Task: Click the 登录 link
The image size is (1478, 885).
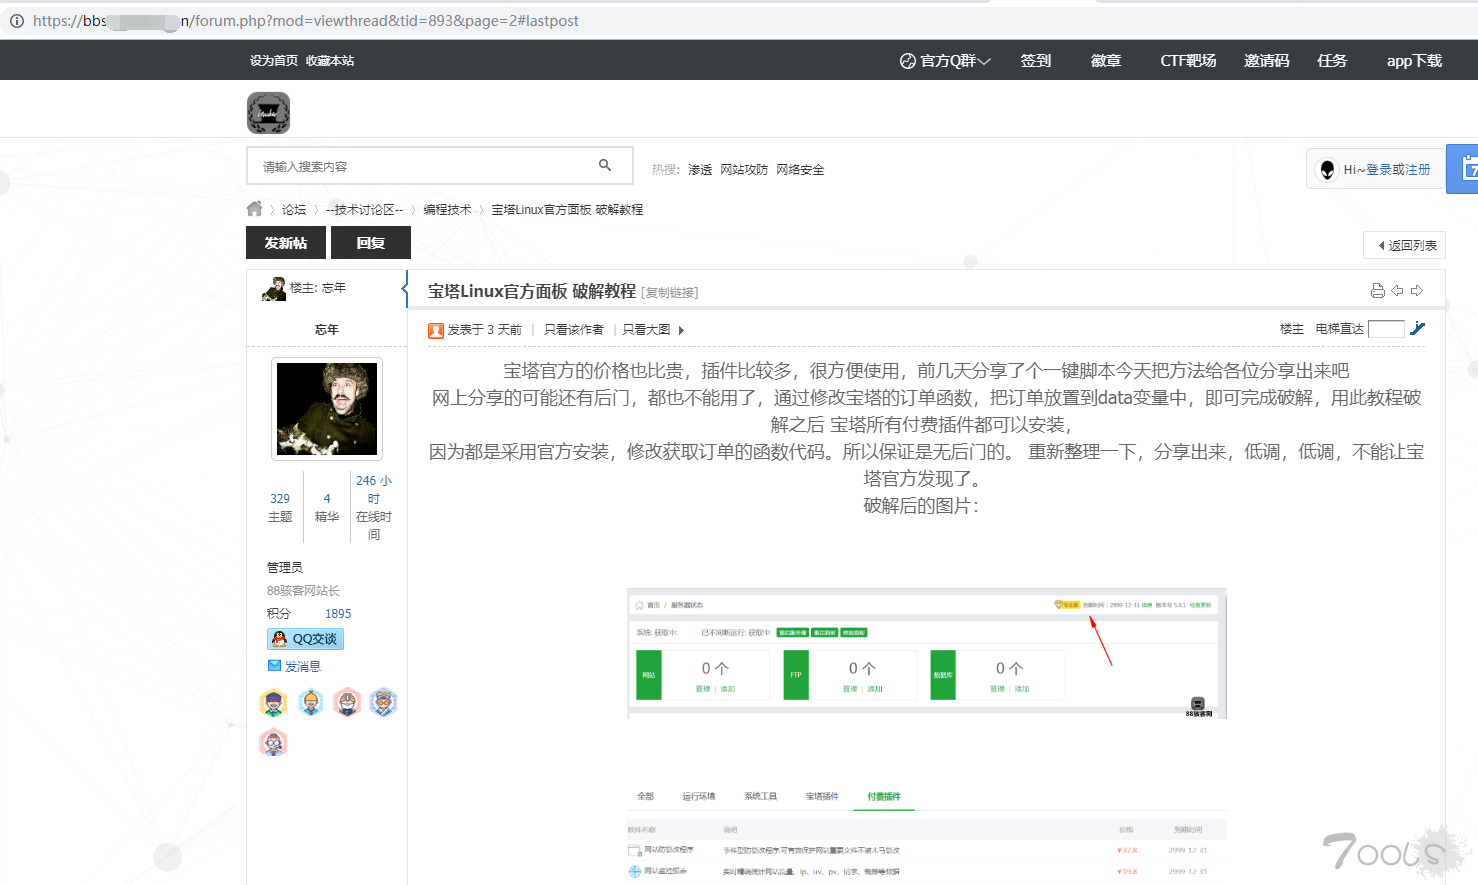Action: point(1379,170)
